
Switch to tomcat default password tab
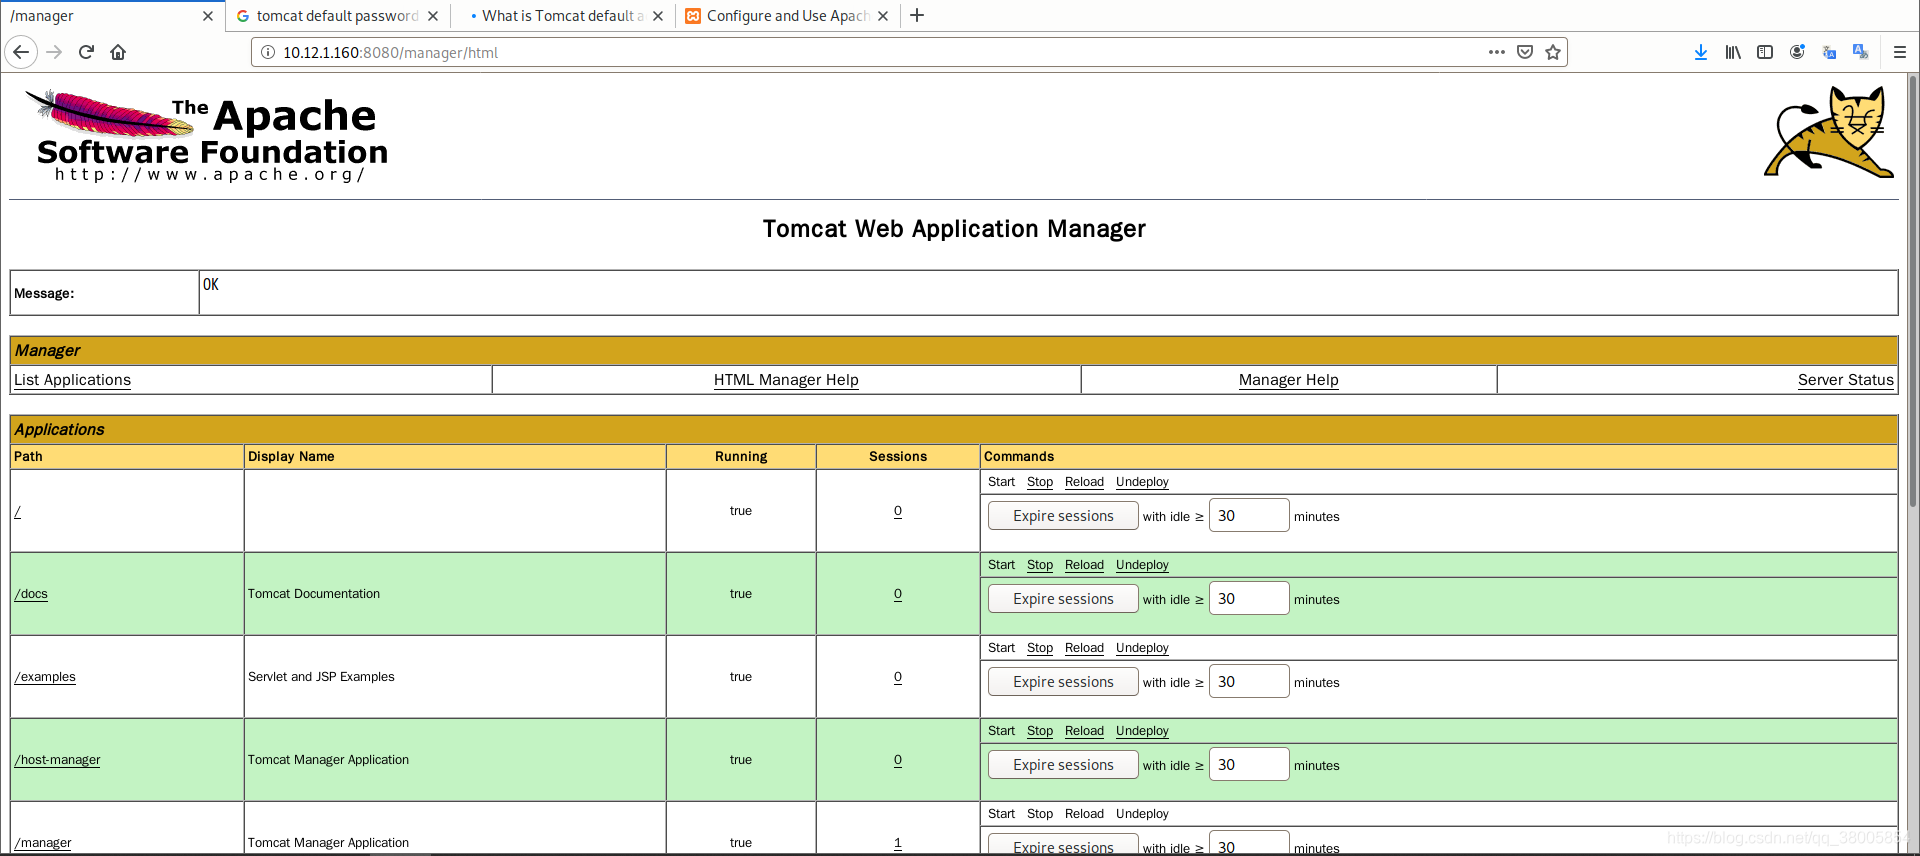pyautogui.click(x=337, y=16)
